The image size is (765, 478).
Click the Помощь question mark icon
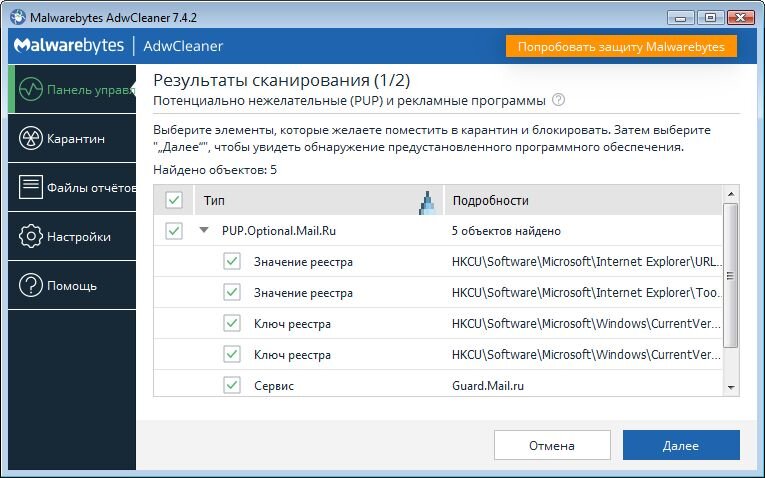click(31, 285)
